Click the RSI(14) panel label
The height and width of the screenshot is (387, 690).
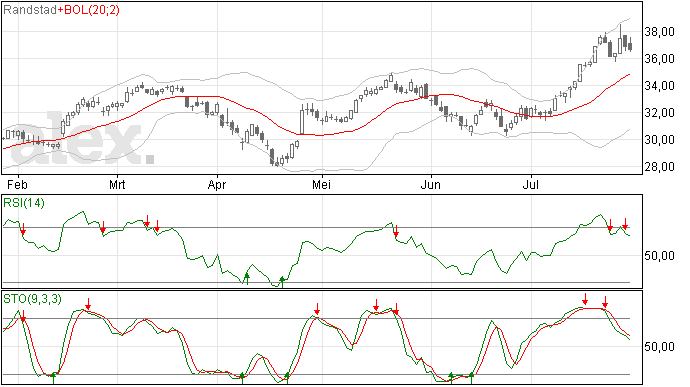24,203
